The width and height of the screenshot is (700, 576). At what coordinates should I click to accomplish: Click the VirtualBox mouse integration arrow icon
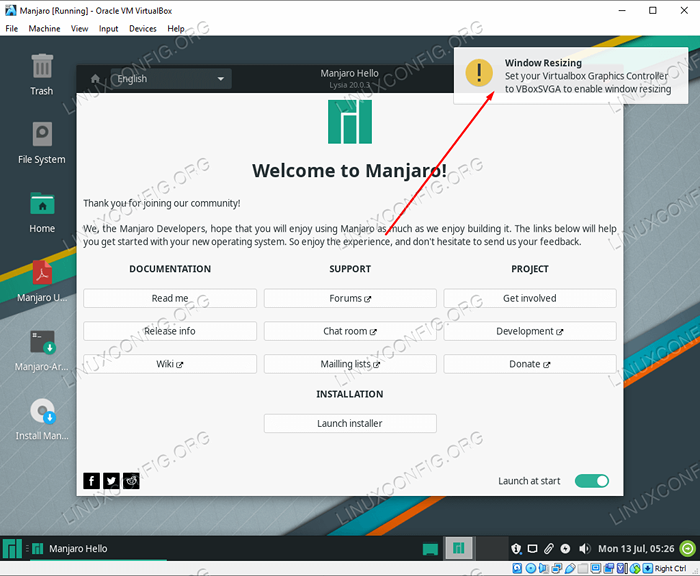point(635,568)
